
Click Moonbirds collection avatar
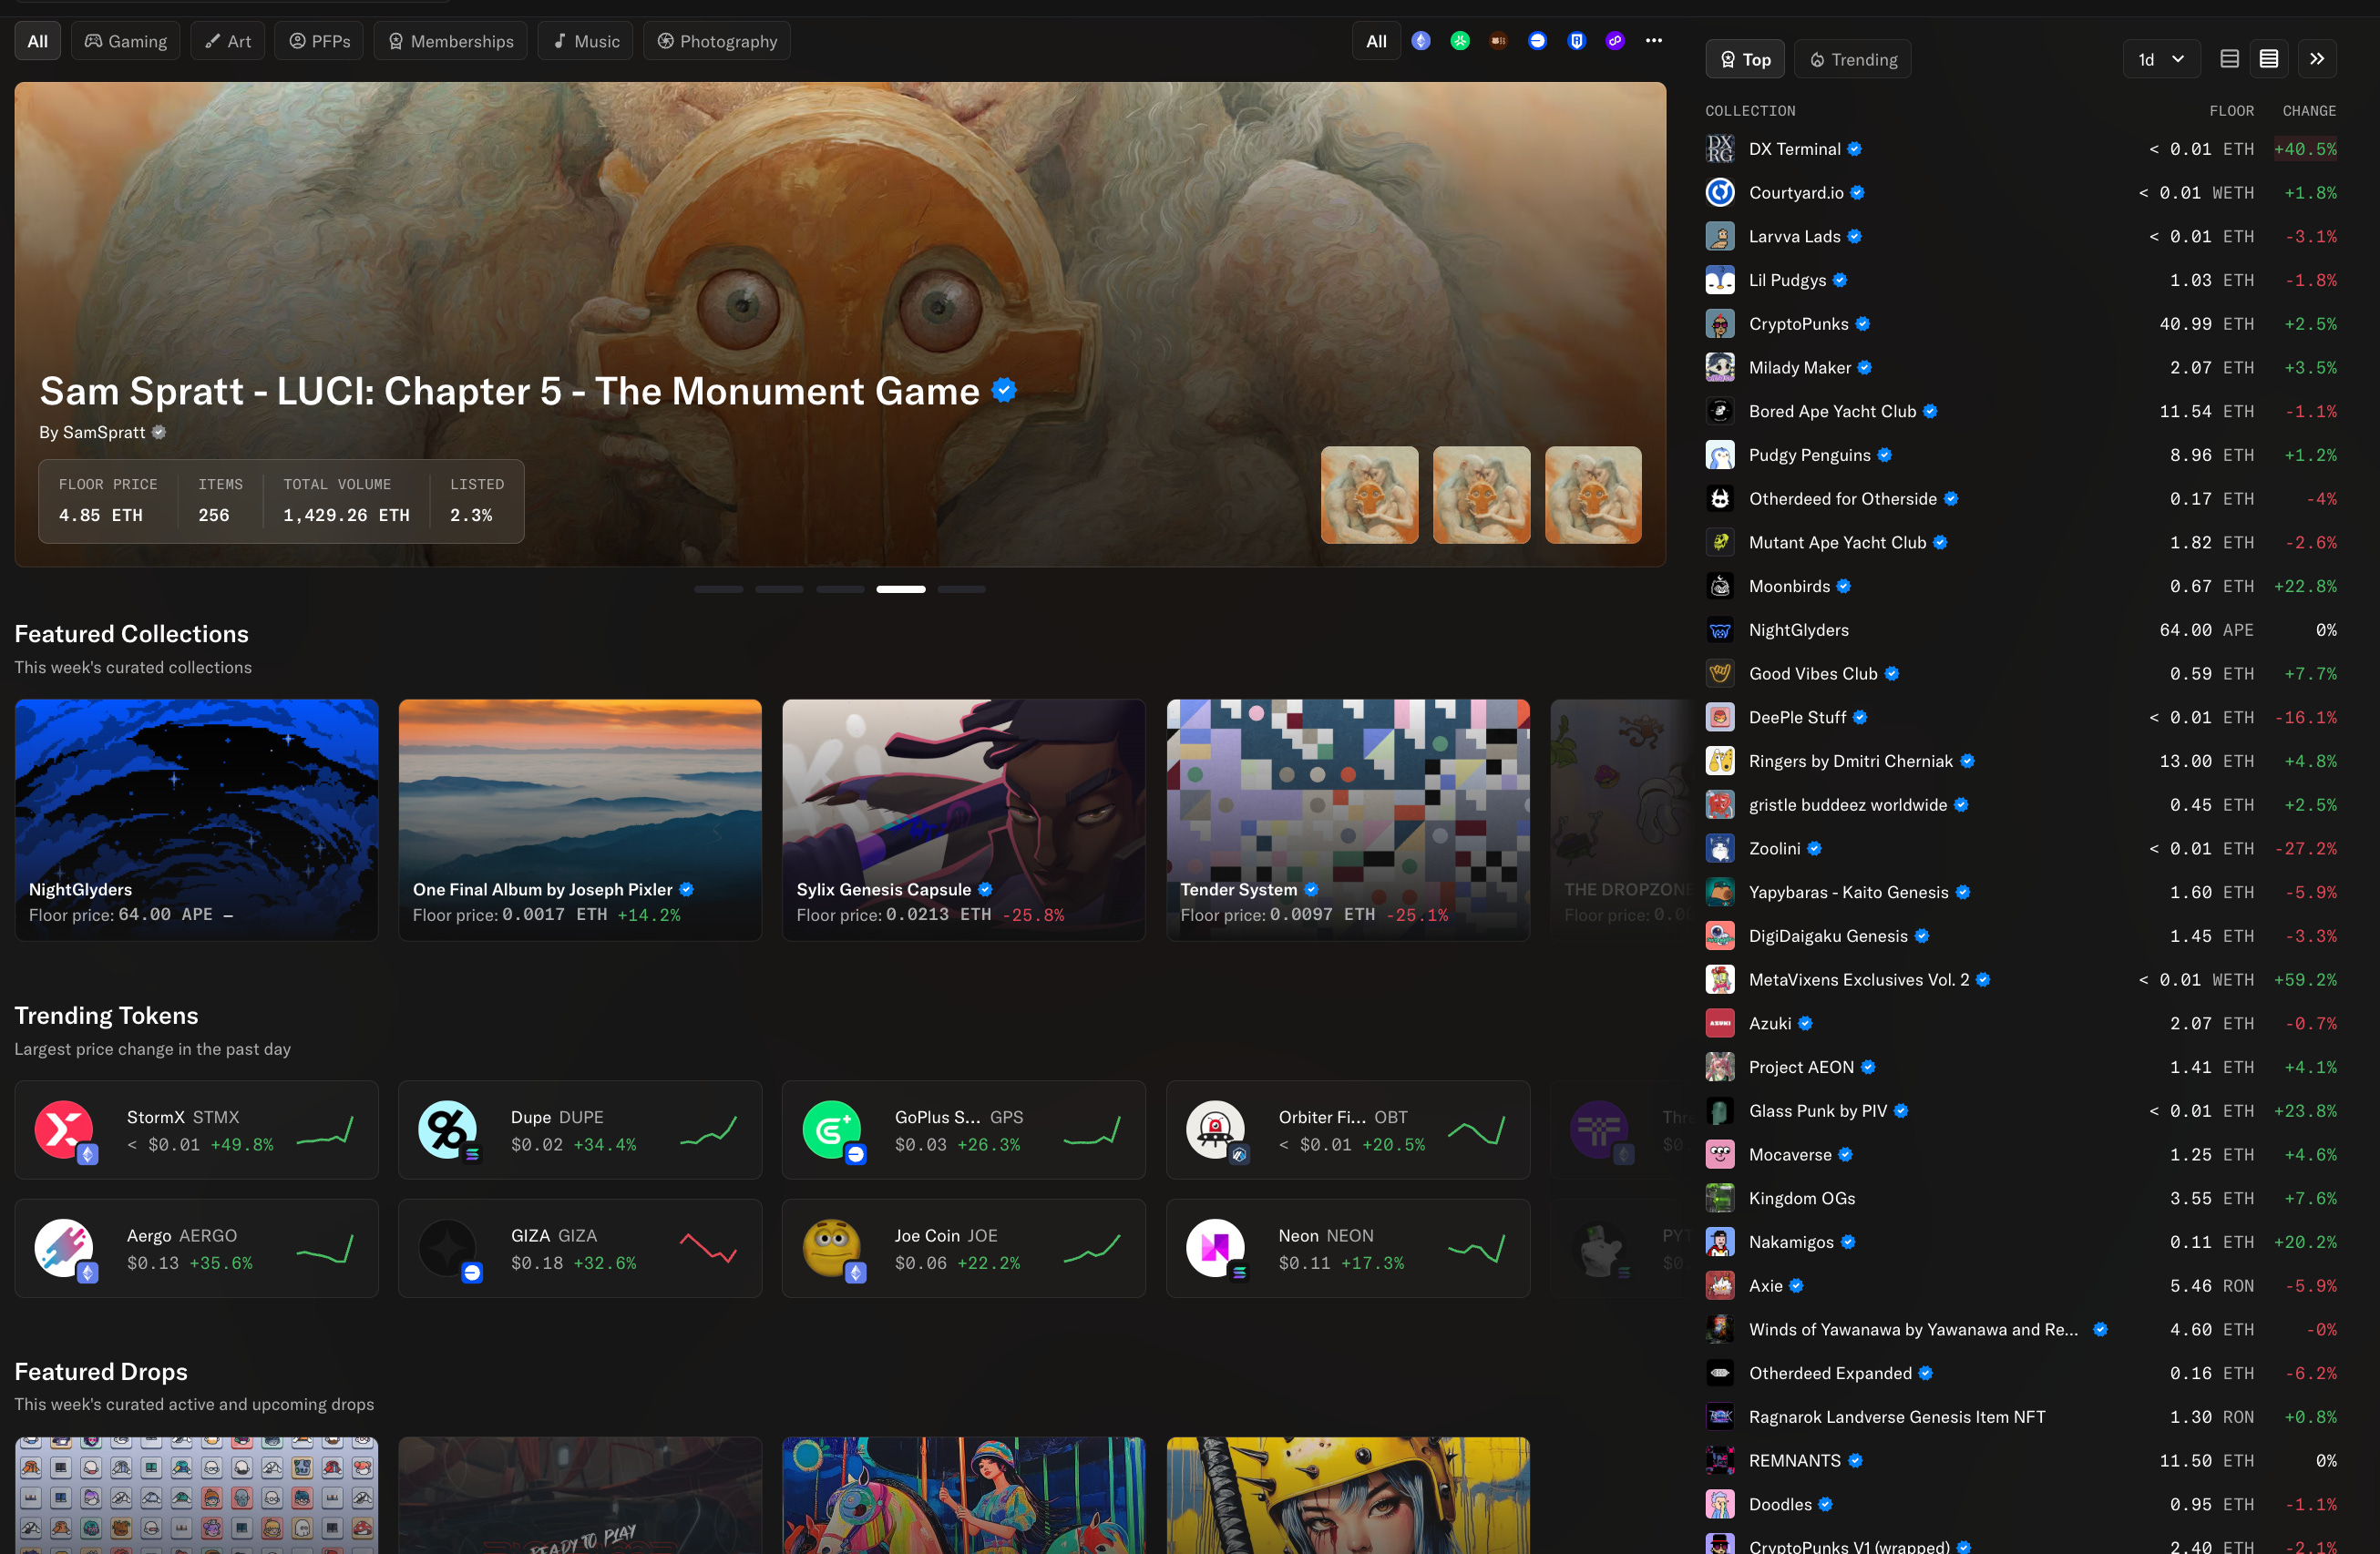click(1720, 586)
